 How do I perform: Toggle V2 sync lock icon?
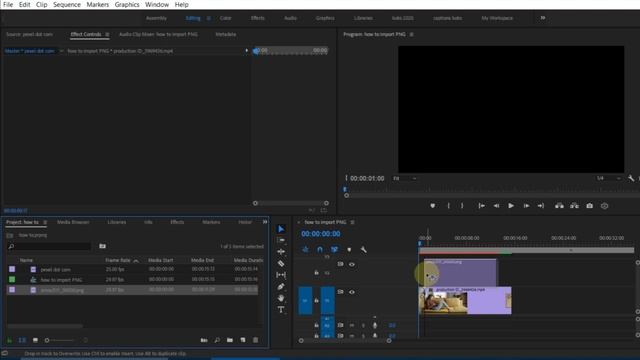pos(340,264)
